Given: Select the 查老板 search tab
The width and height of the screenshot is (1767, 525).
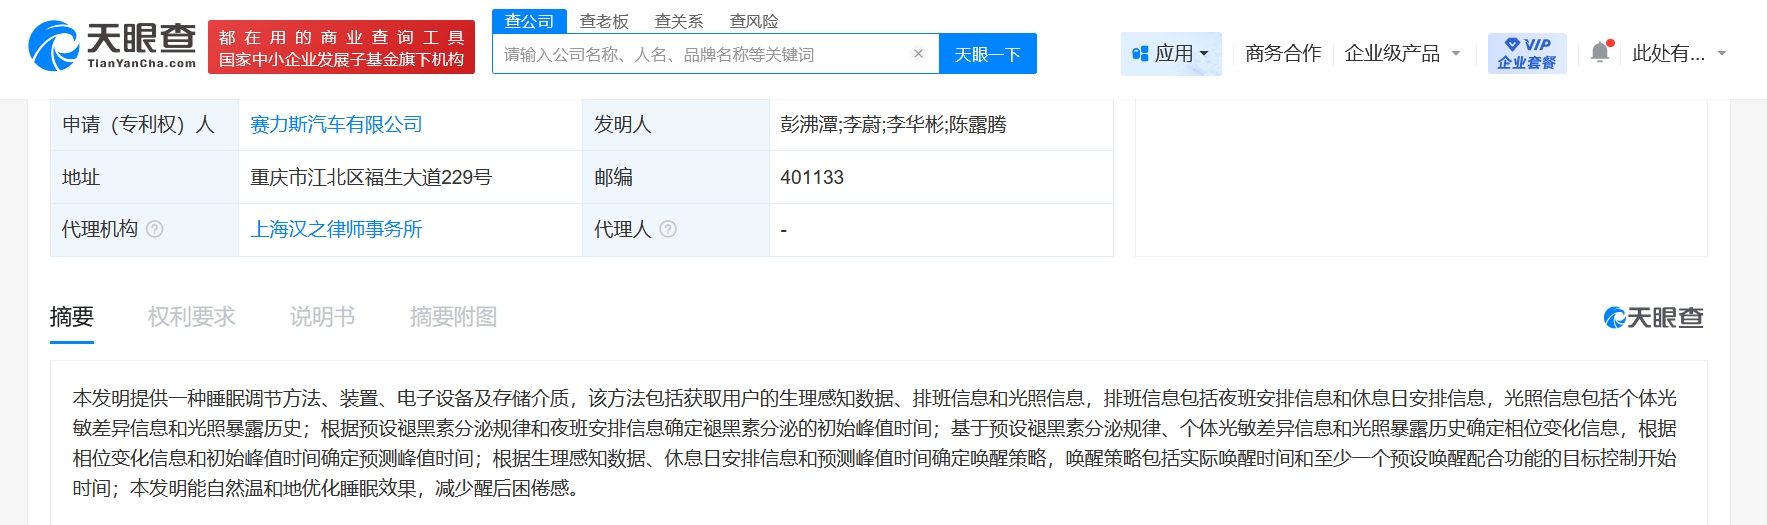Looking at the screenshot, I should tap(604, 21).
